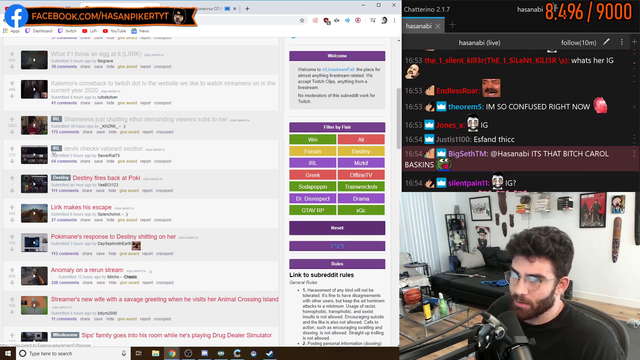Click username BigSethTM in chat

(467, 154)
